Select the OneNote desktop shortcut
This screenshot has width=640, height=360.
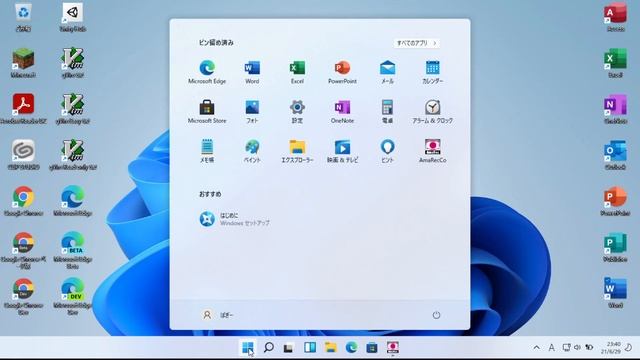[x=615, y=109]
